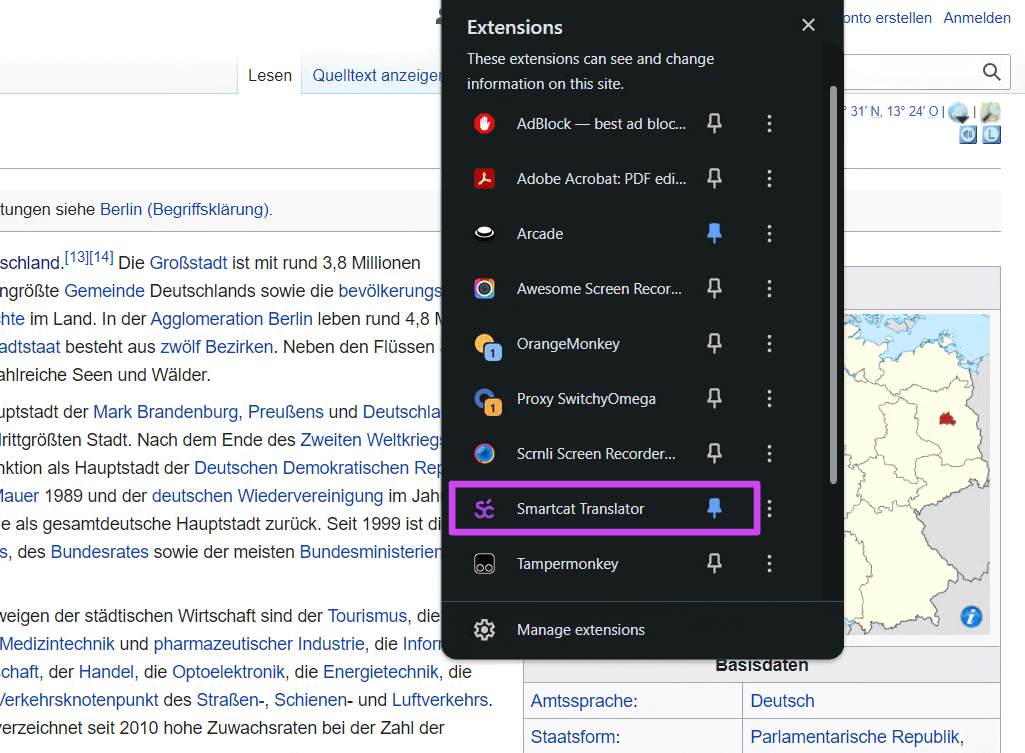Click the Wikipedia search magnifier icon
Viewport: 1025px width, 753px height.
click(x=992, y=72)
